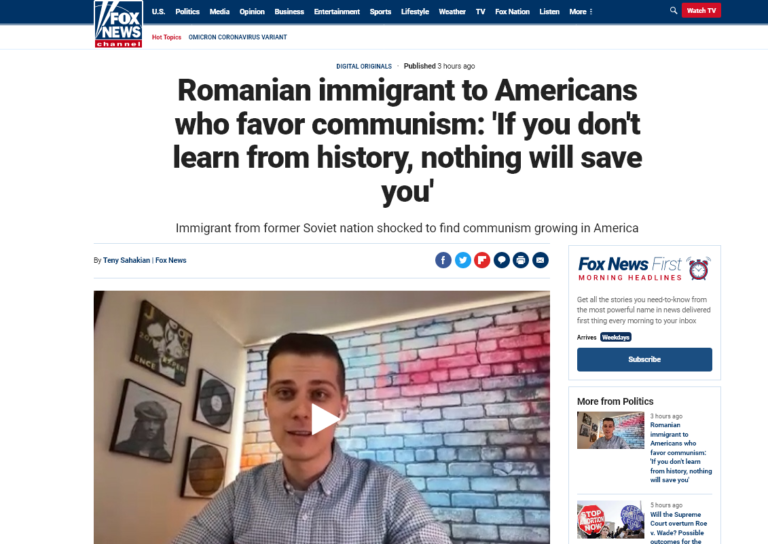The image size is (768, 544).
Task: Open the Digital Originals category link
Action: tap(364, 66)
